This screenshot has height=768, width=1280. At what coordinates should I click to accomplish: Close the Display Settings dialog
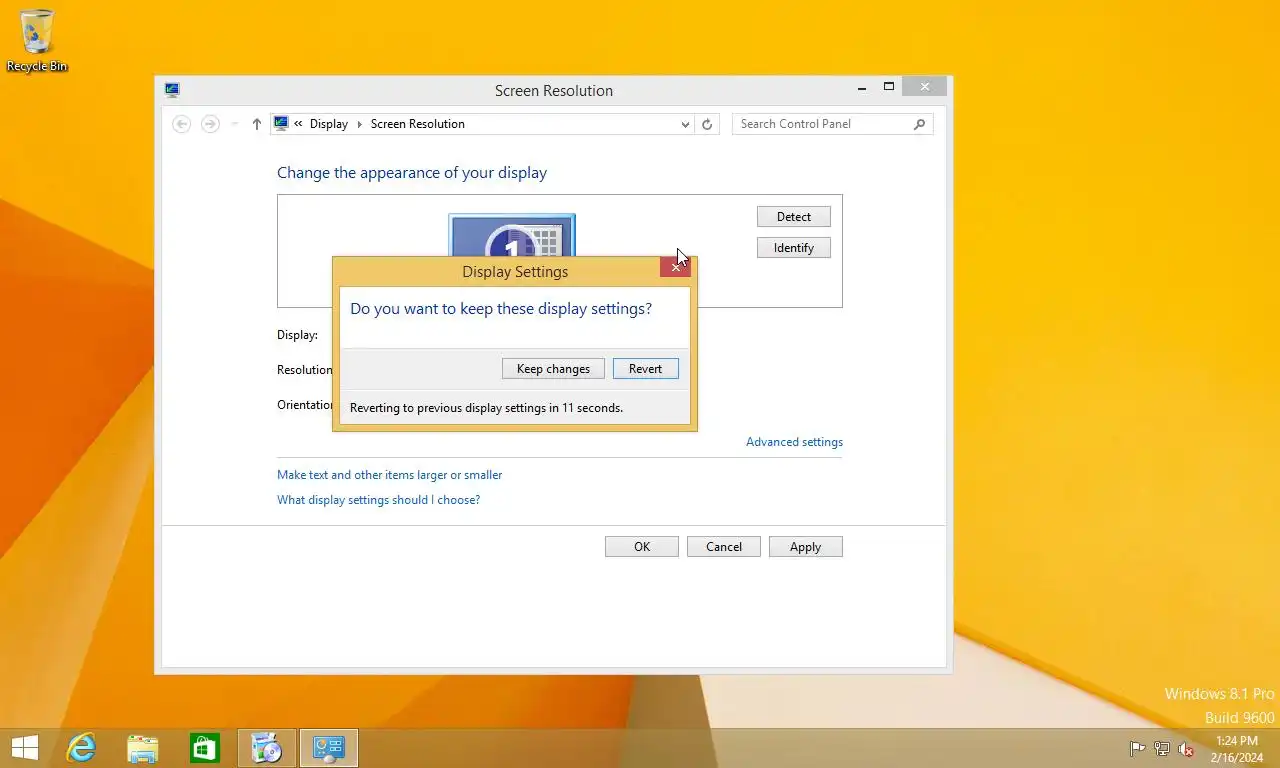(x=675, y=267)
